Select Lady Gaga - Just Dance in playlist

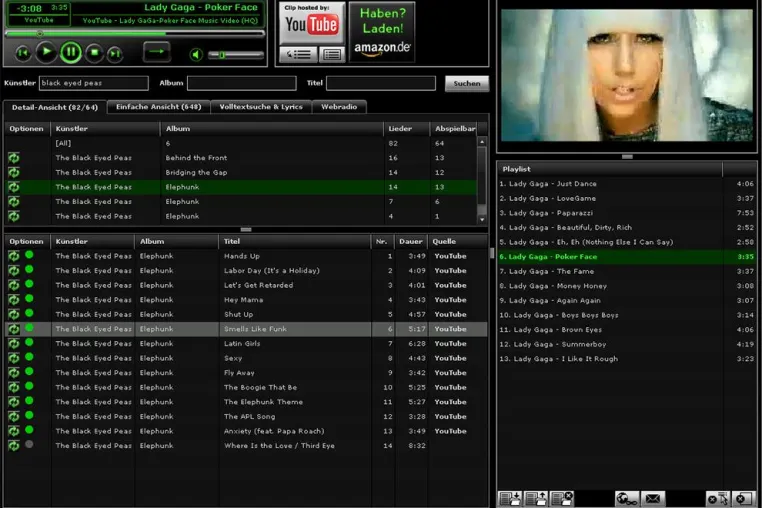point(627,184)
